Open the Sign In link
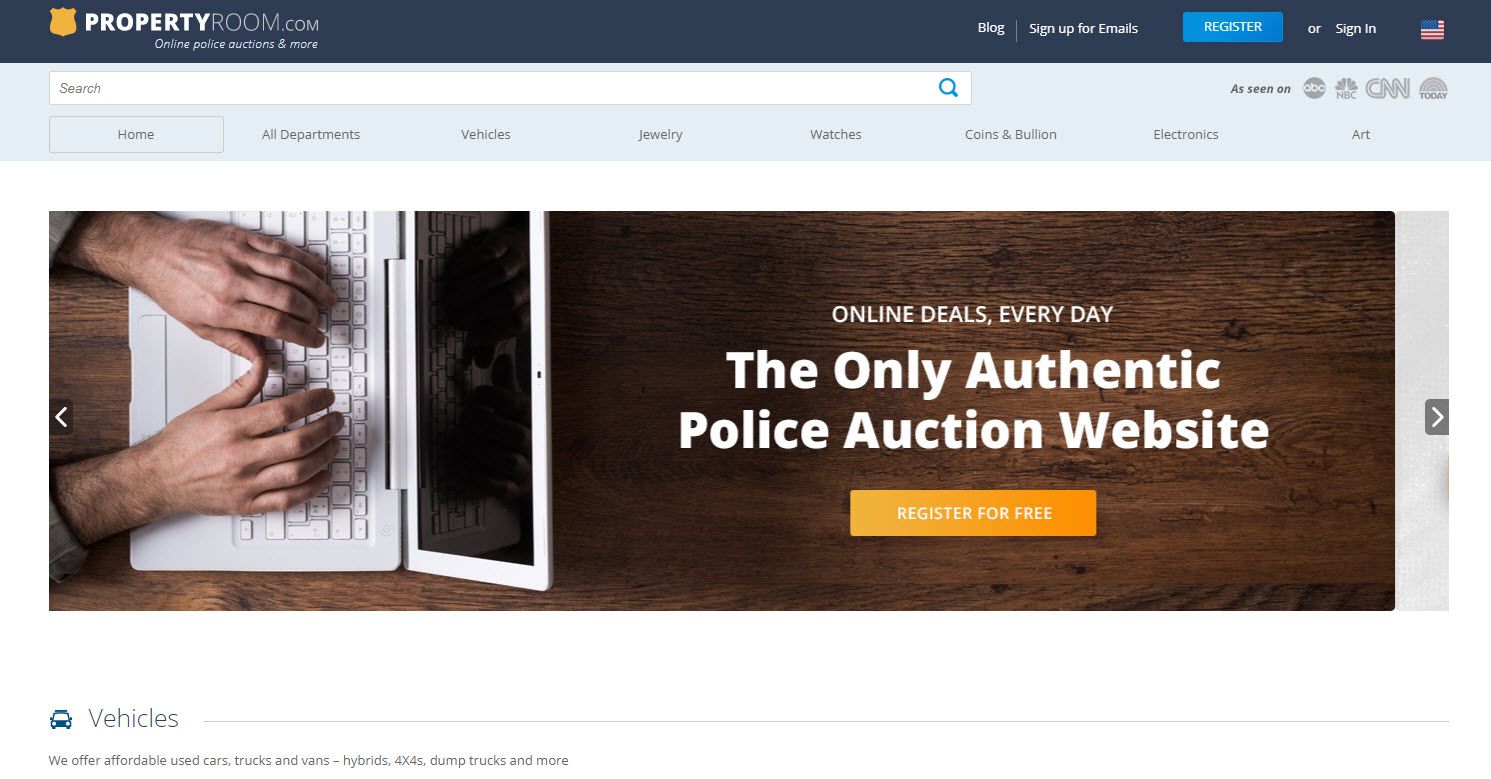 click(x=1356, y=28)
